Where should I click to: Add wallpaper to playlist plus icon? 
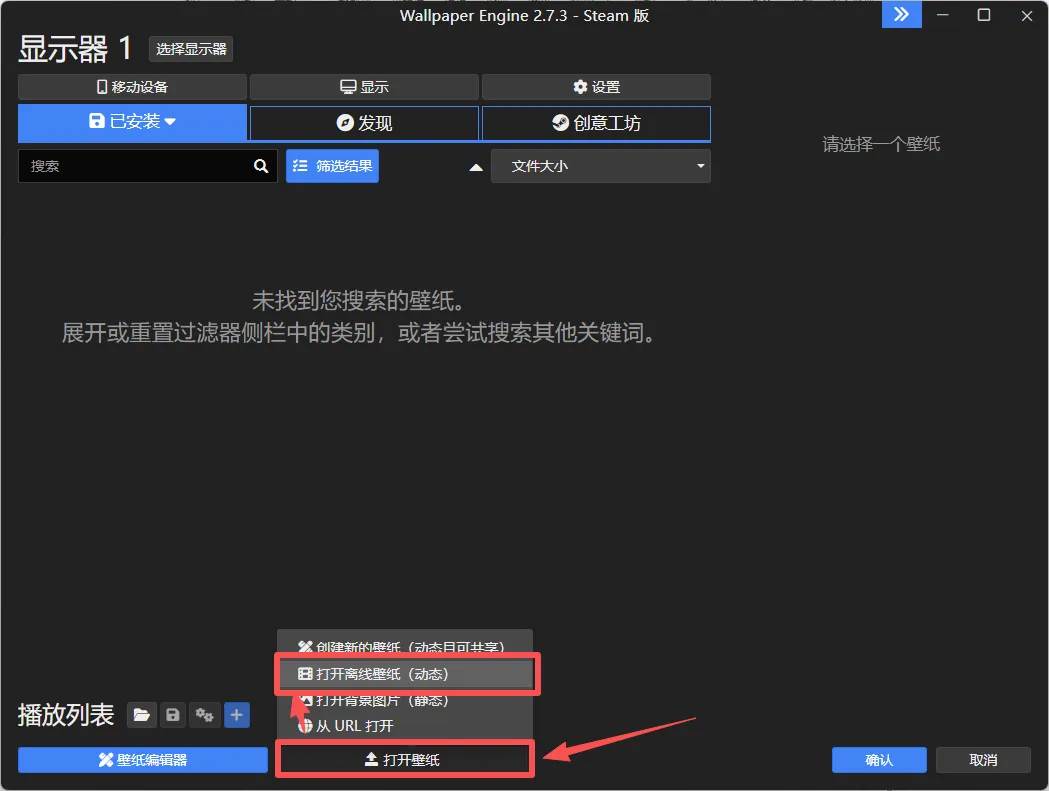[x=236, y=715]
